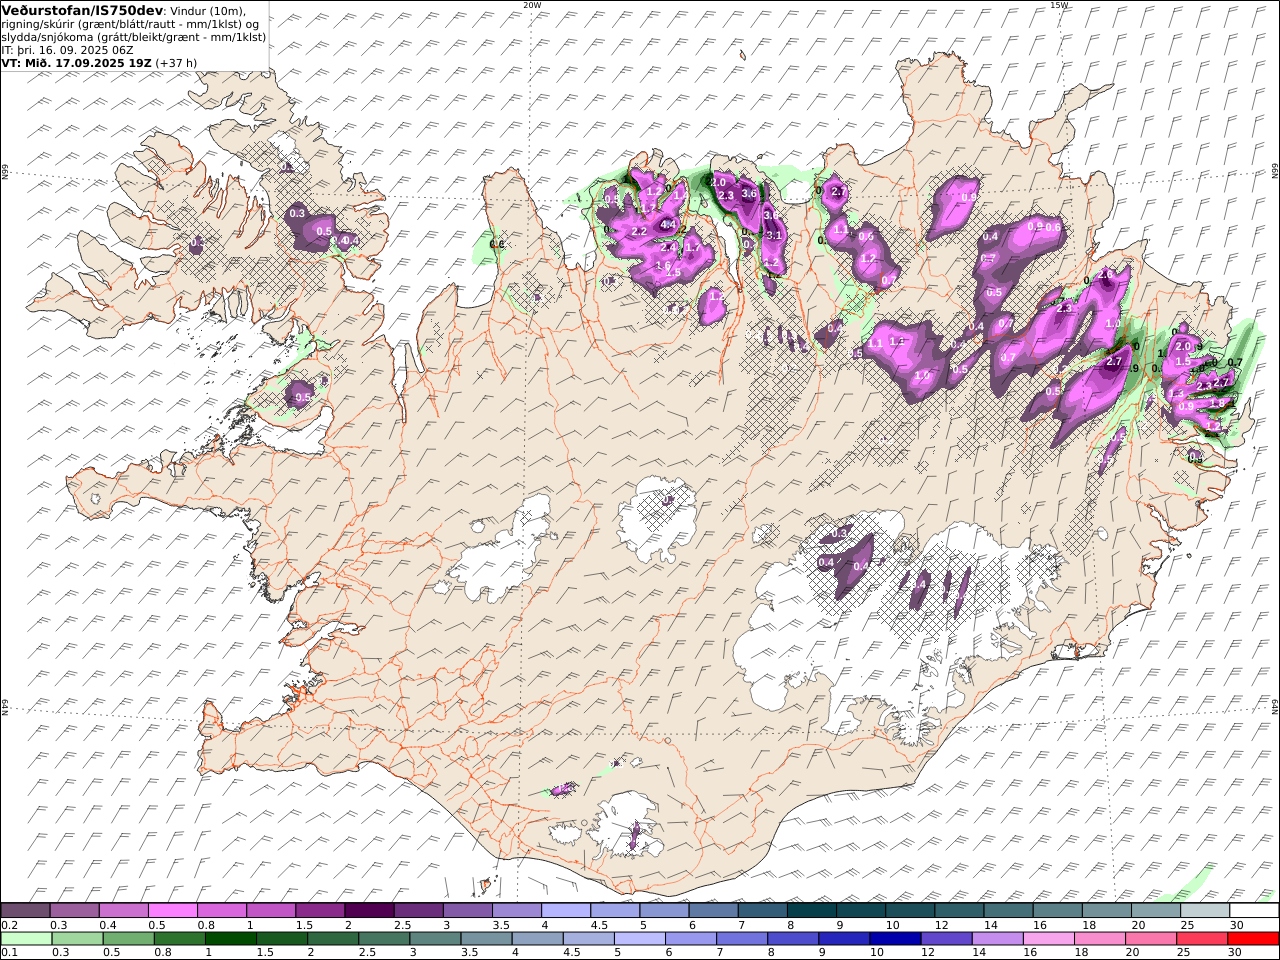
Task: Click the 'Vindur (10m)' header text
Action: tap(208, 10)
